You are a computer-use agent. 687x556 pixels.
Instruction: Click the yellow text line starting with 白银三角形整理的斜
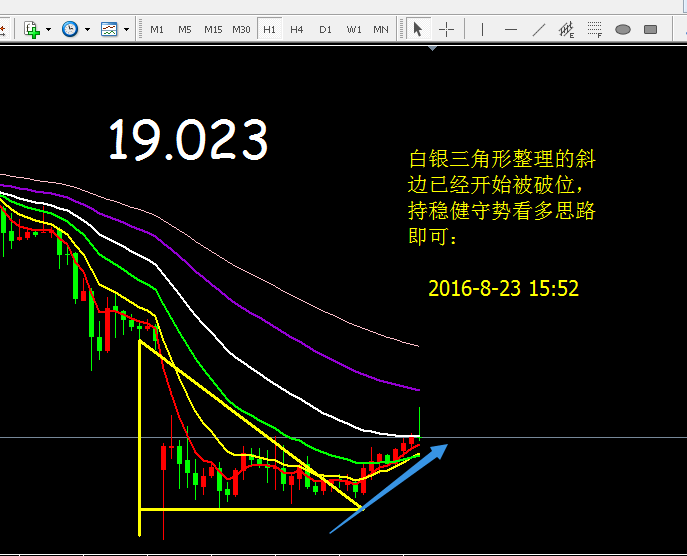tap(502, 159)
